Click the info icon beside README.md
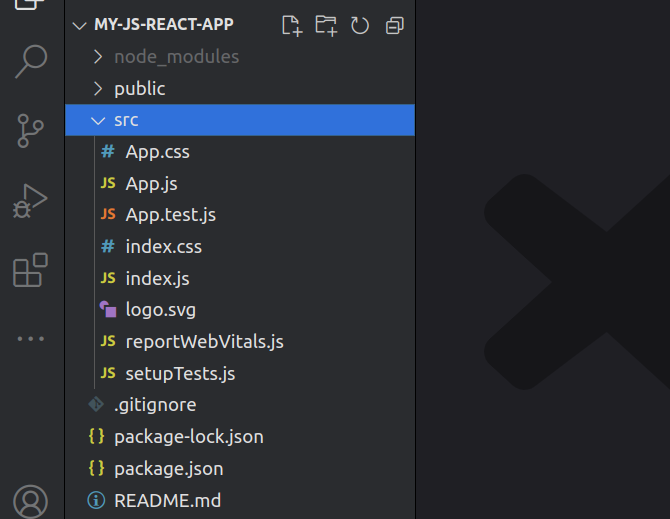Viewport: 670px width, 519px height. pos(96,500)
